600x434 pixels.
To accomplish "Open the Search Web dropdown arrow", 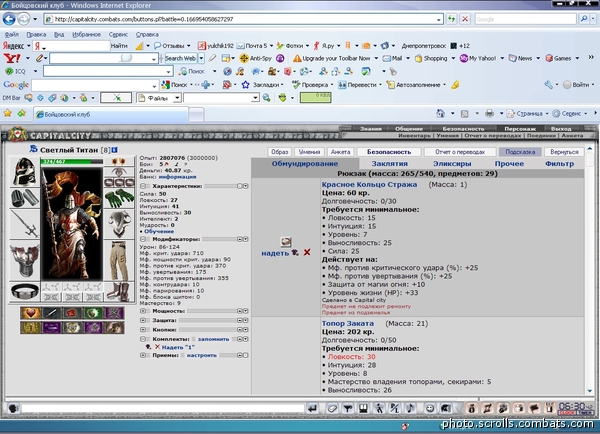I will (201, 59).
